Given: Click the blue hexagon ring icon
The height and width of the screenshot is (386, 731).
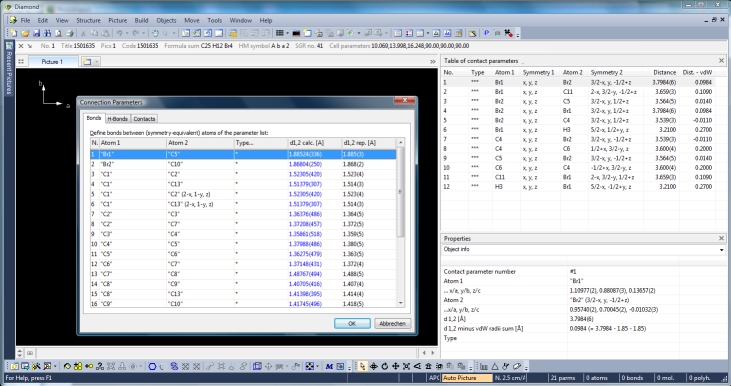Looking at the screenshot, I should [152, 366].
